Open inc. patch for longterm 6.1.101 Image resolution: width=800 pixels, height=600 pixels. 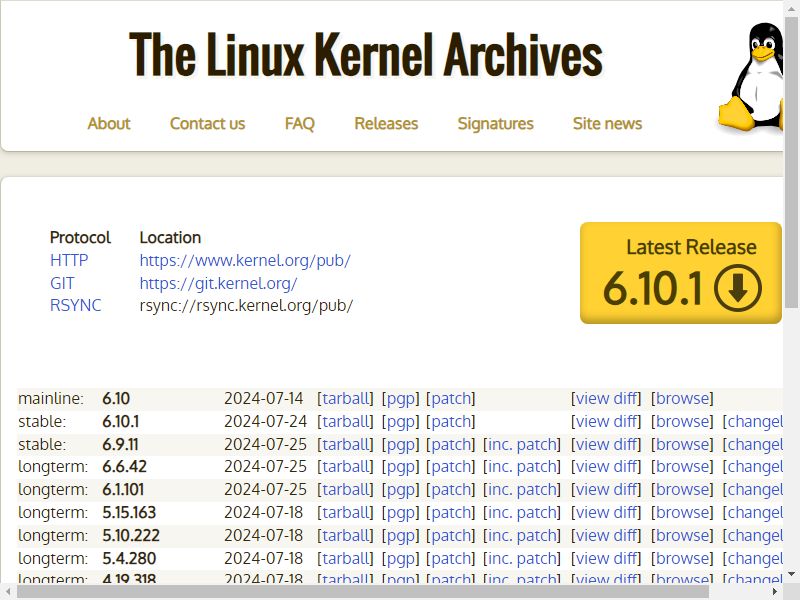coord(521,490)
